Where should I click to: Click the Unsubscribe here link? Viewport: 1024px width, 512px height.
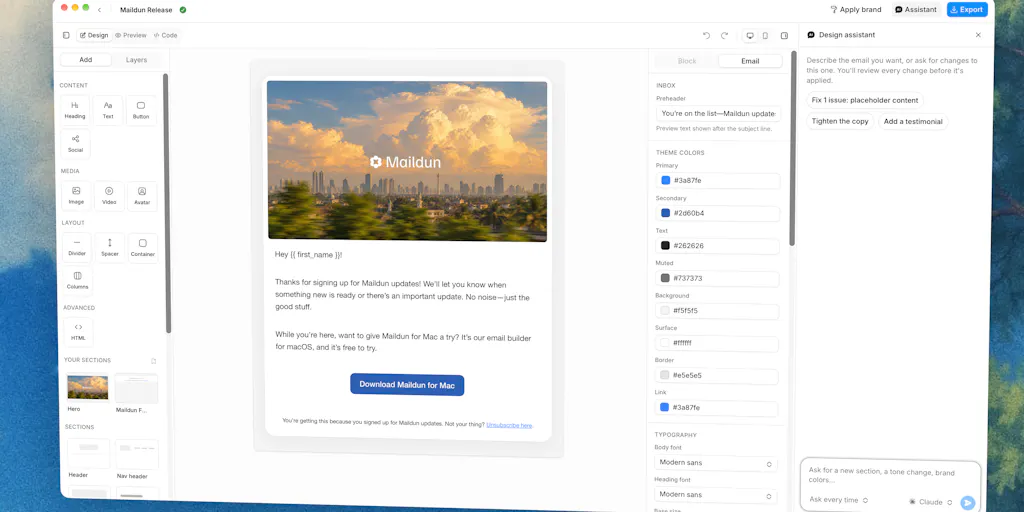point(509,425)
